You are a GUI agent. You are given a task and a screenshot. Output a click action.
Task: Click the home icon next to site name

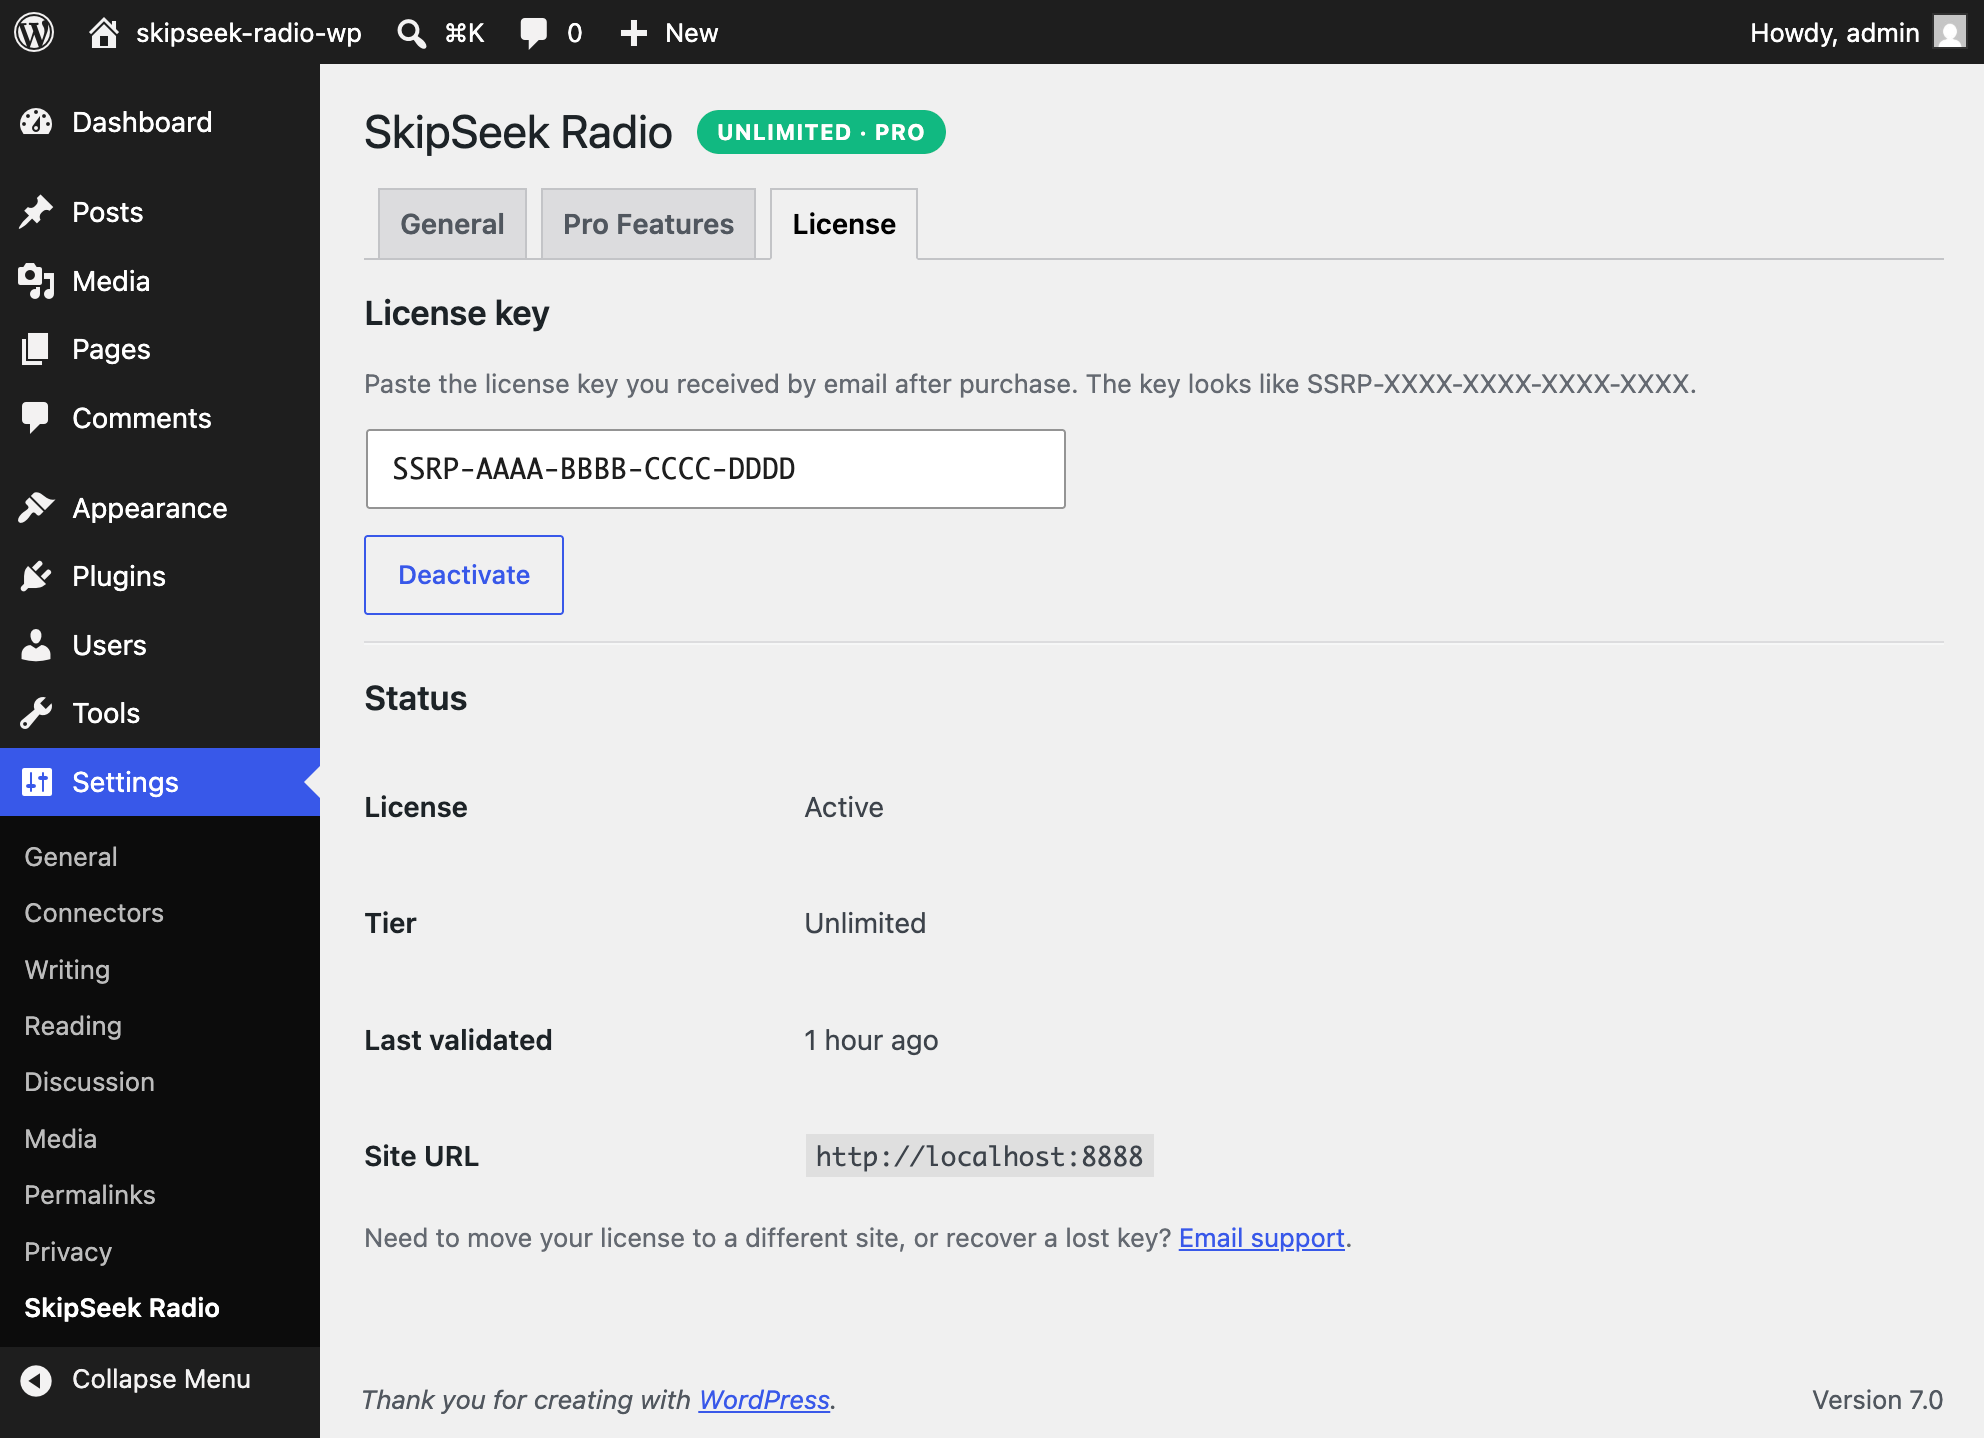pyautogui.click(x=103, y=32)
